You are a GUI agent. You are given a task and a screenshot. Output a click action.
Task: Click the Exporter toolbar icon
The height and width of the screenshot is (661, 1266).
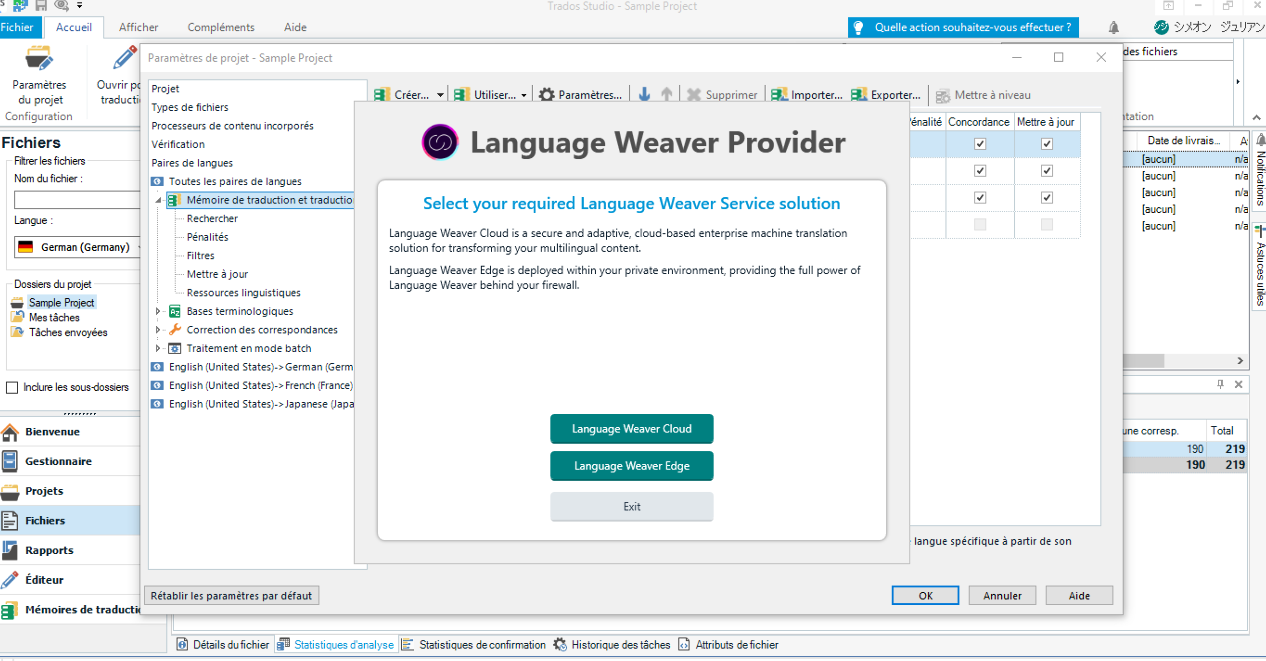[857, 93]
